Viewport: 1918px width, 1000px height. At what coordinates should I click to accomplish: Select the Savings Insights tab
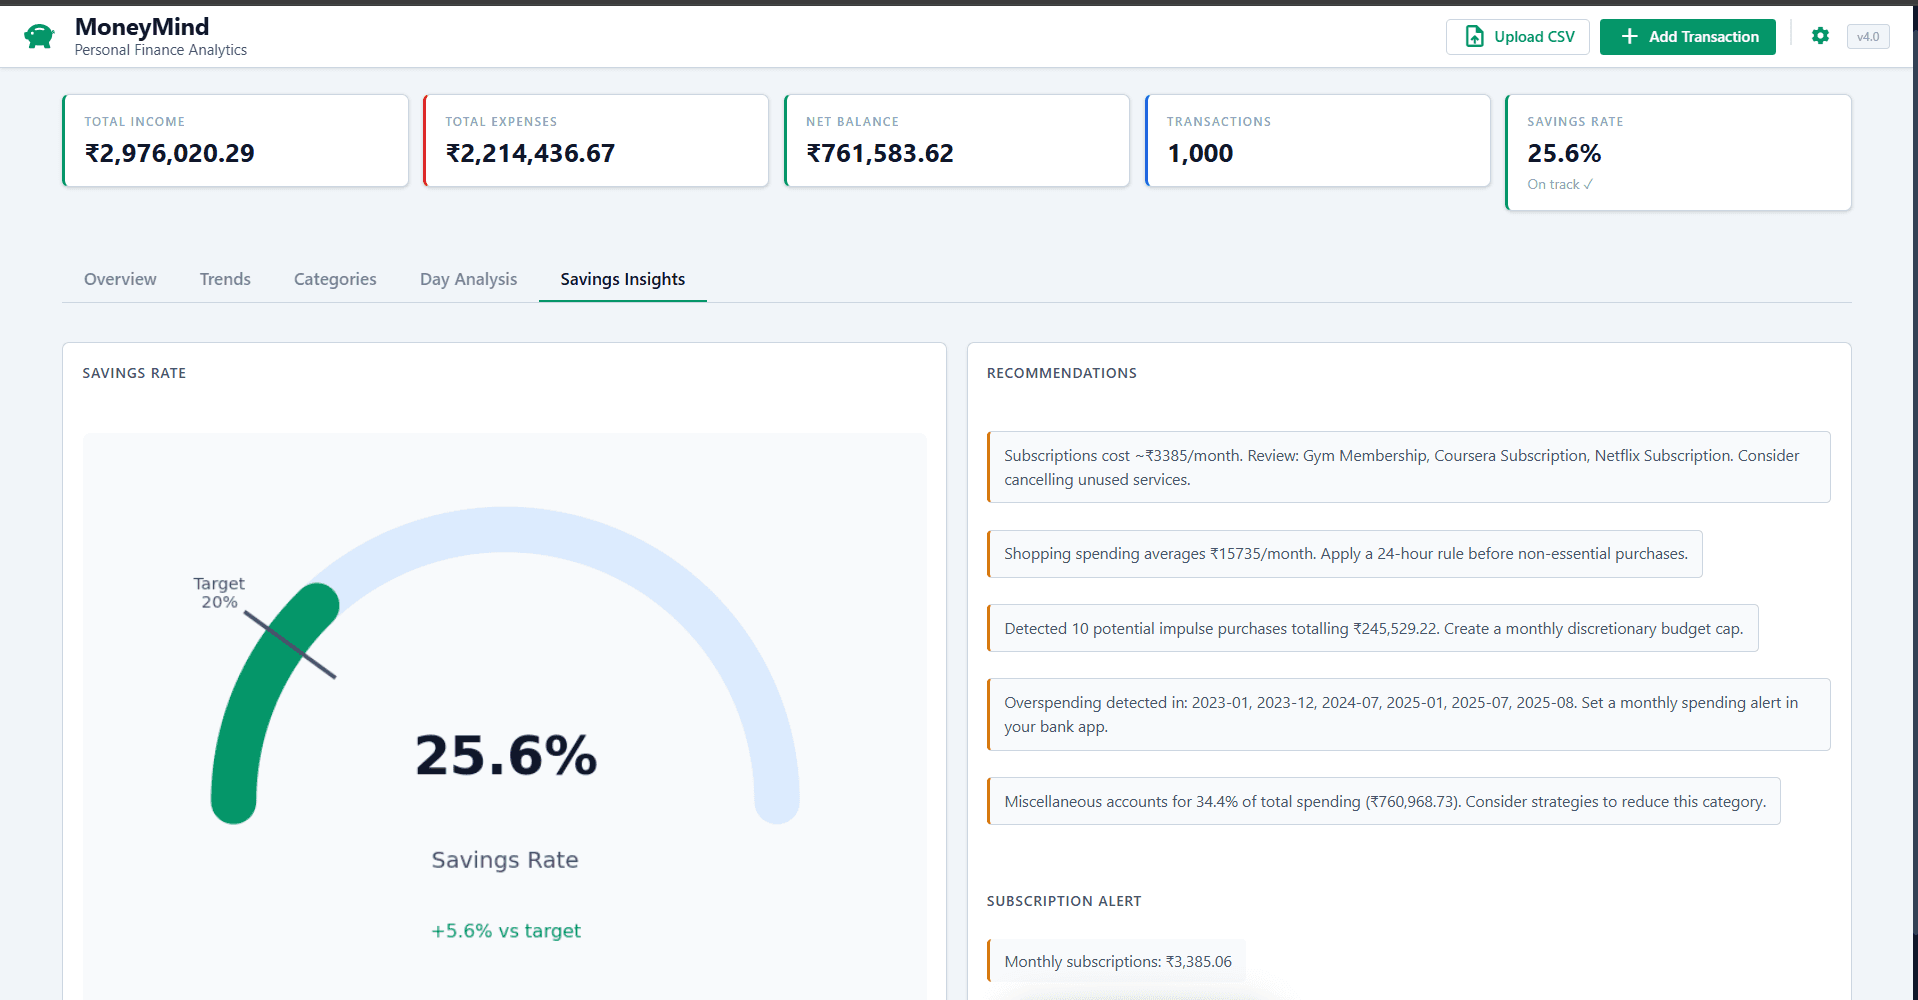[x=622, y=279]
